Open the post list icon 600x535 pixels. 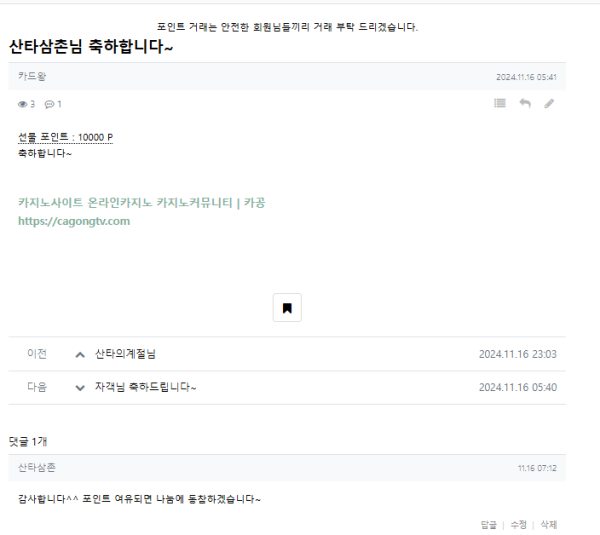pyautogui.click(x=500, y=103)
